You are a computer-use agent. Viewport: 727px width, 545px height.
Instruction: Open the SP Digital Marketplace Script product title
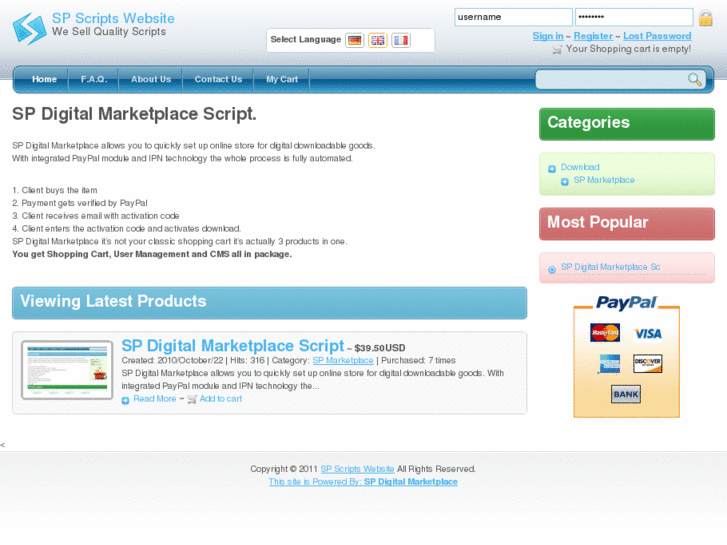pyautogui.click(x=233, y=346)
